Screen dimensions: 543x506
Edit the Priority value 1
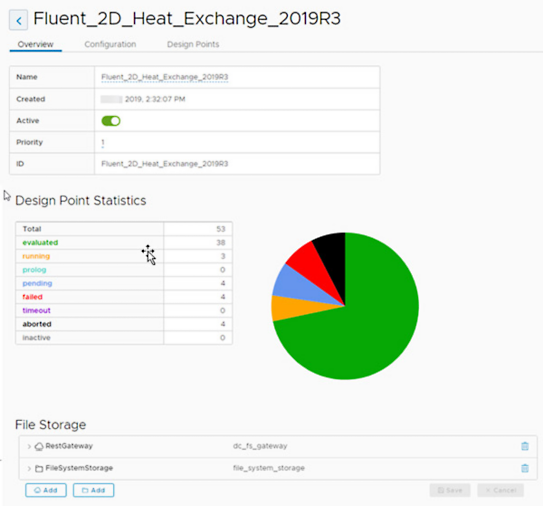(103, 142)
